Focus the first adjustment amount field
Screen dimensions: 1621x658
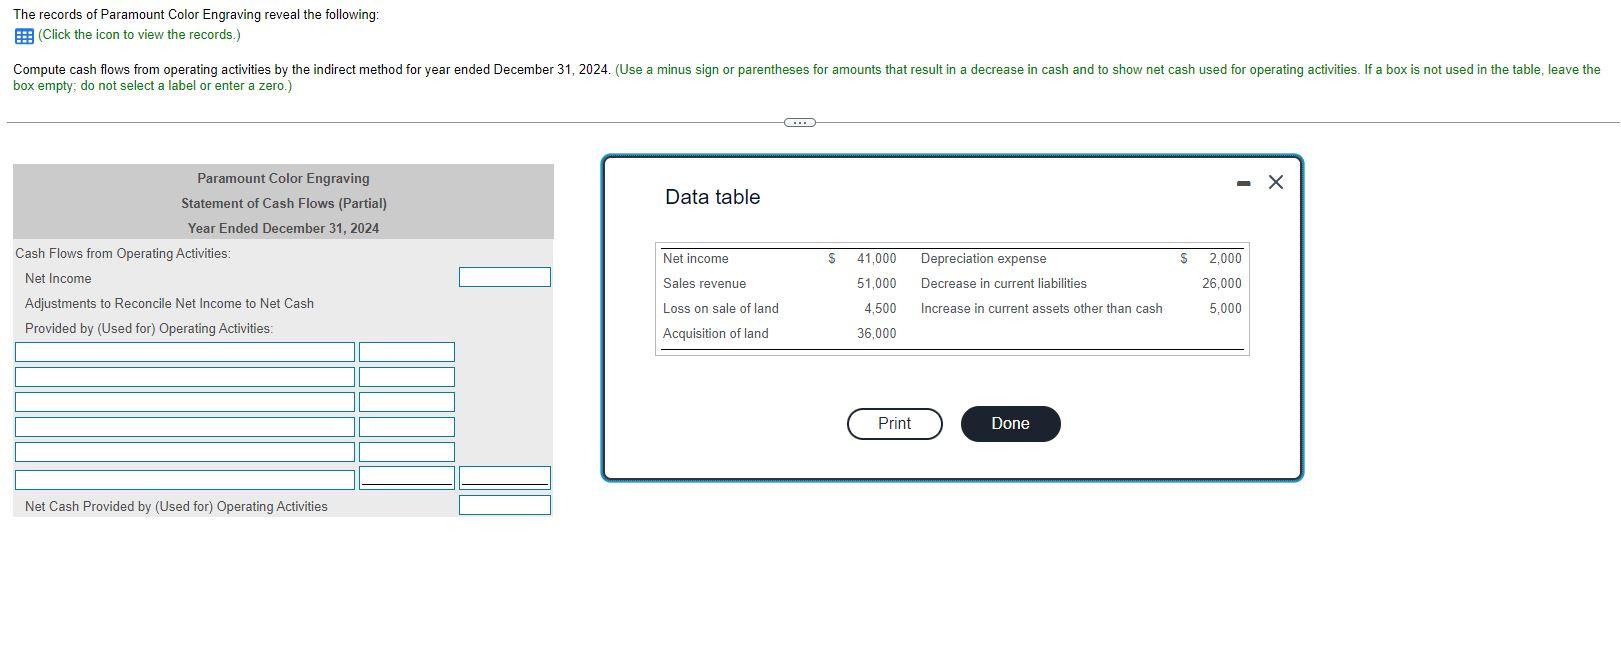coord(407,352)
